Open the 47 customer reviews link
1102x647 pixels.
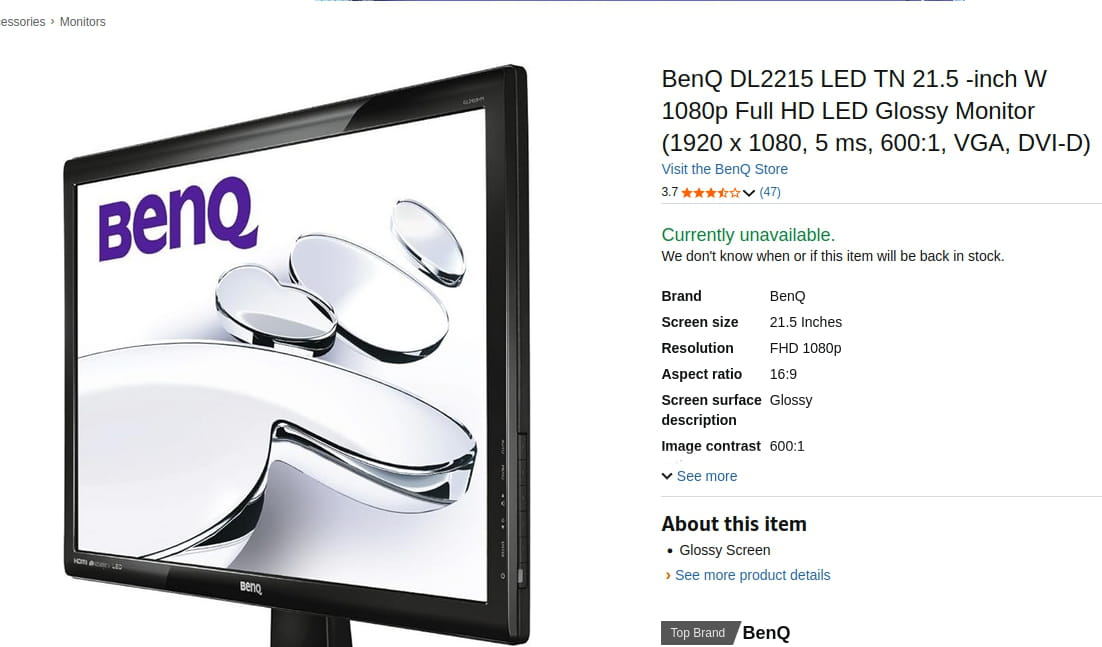point(770,192)
